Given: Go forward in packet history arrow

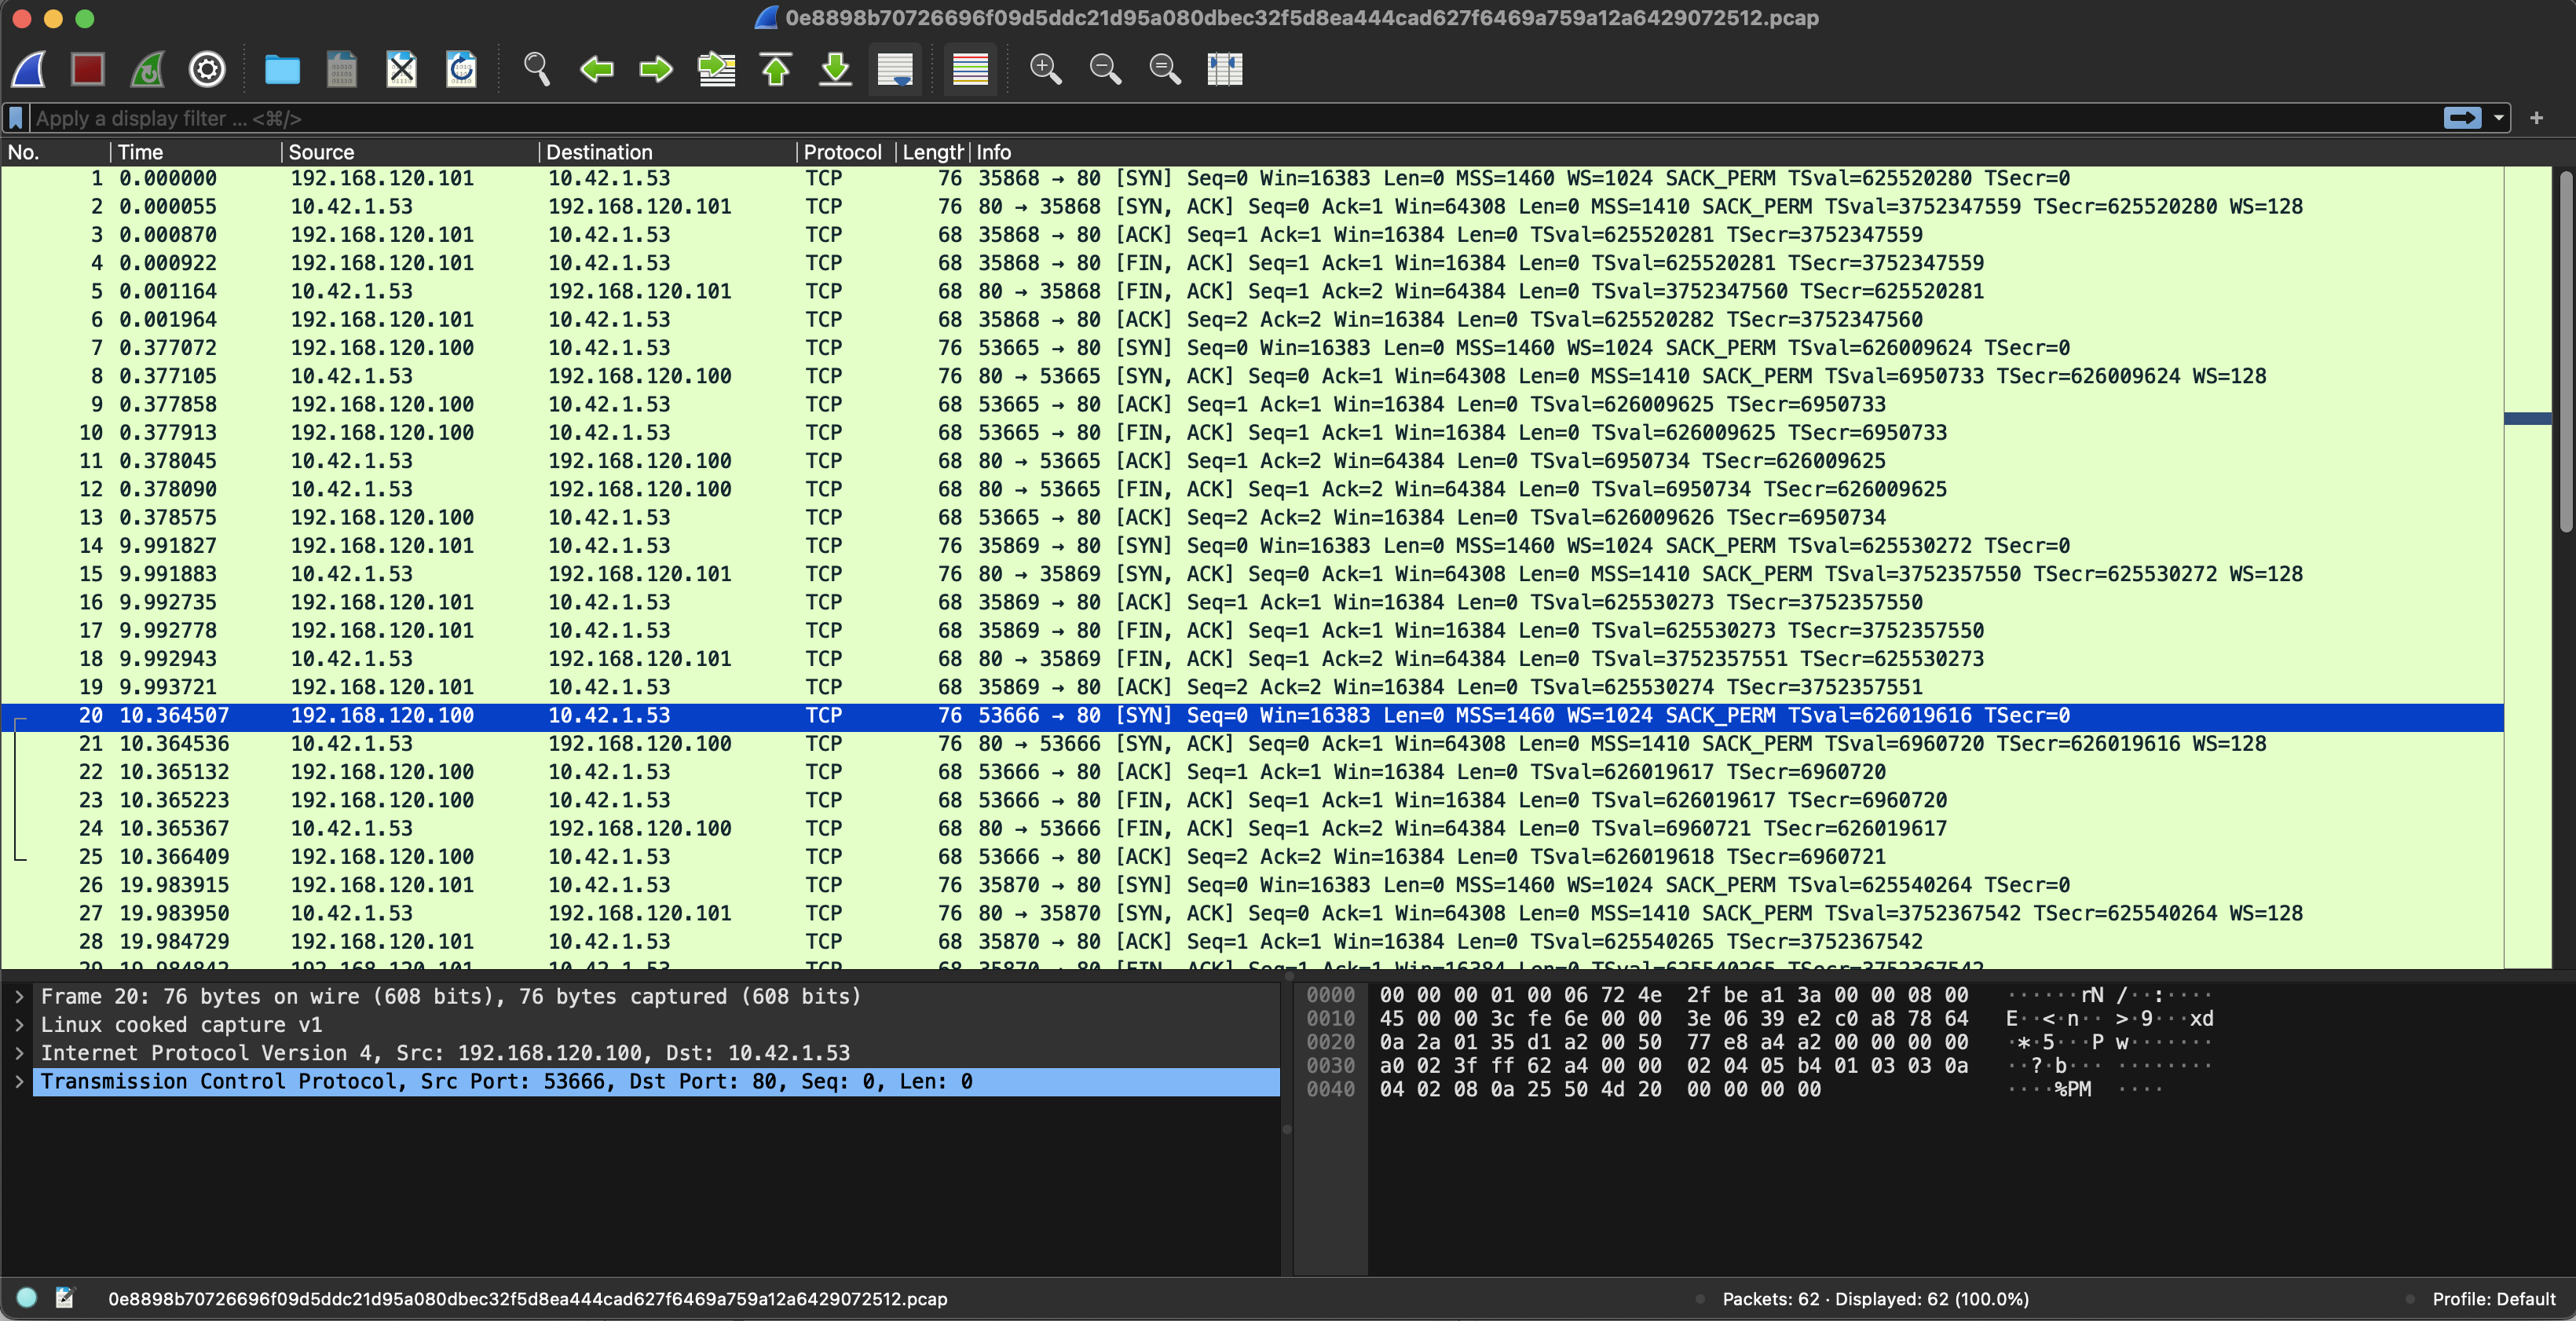Looking at the screenshot, I should [x=656, y=69].
